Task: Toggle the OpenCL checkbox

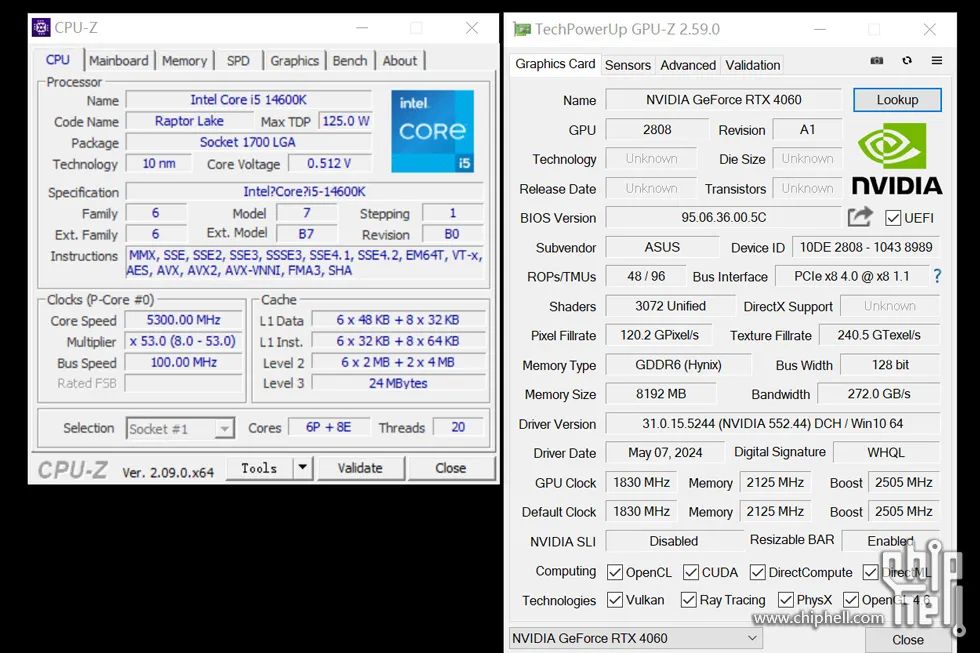Action: pos(615,572)
